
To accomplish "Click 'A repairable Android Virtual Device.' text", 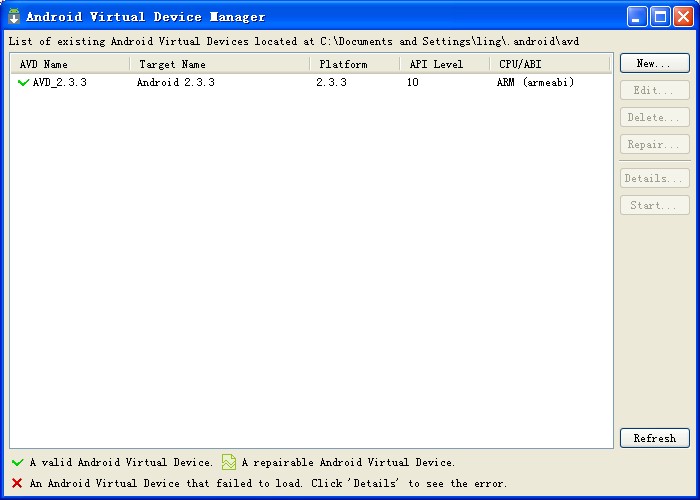I will coord(348,462).
